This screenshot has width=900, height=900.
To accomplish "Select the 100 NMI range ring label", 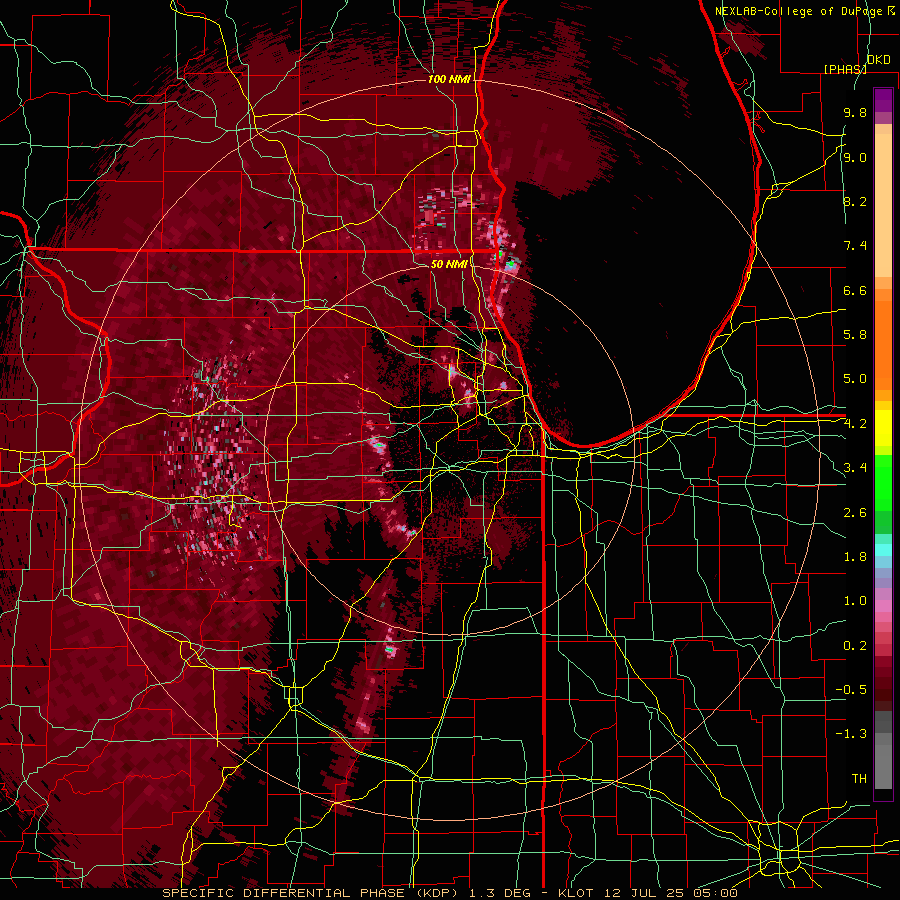I will [449, 79].
